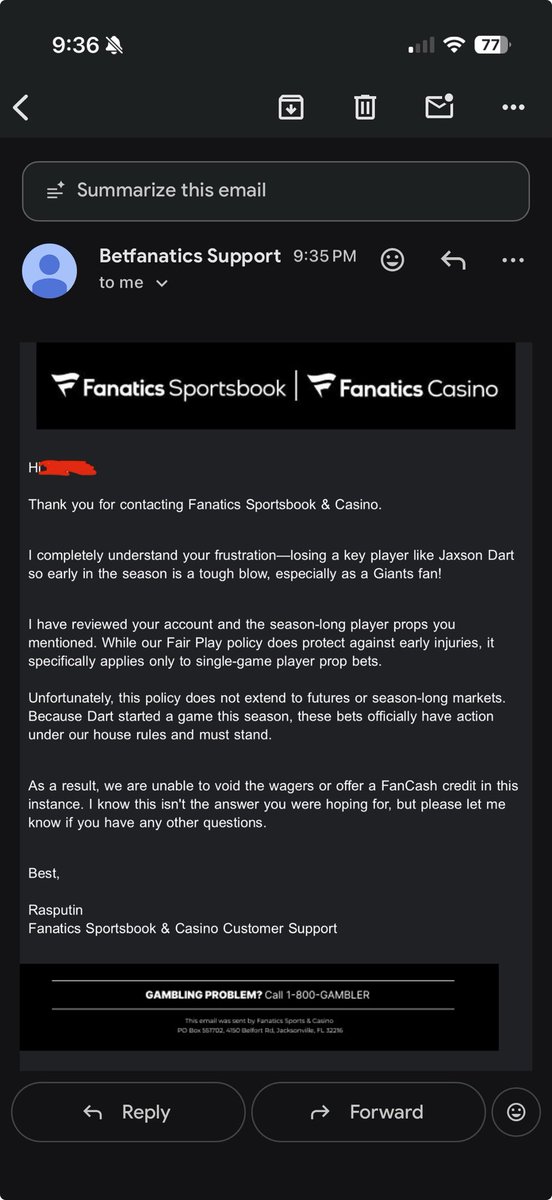Tap the Betfanatics Support sender name

click(190, 256)
